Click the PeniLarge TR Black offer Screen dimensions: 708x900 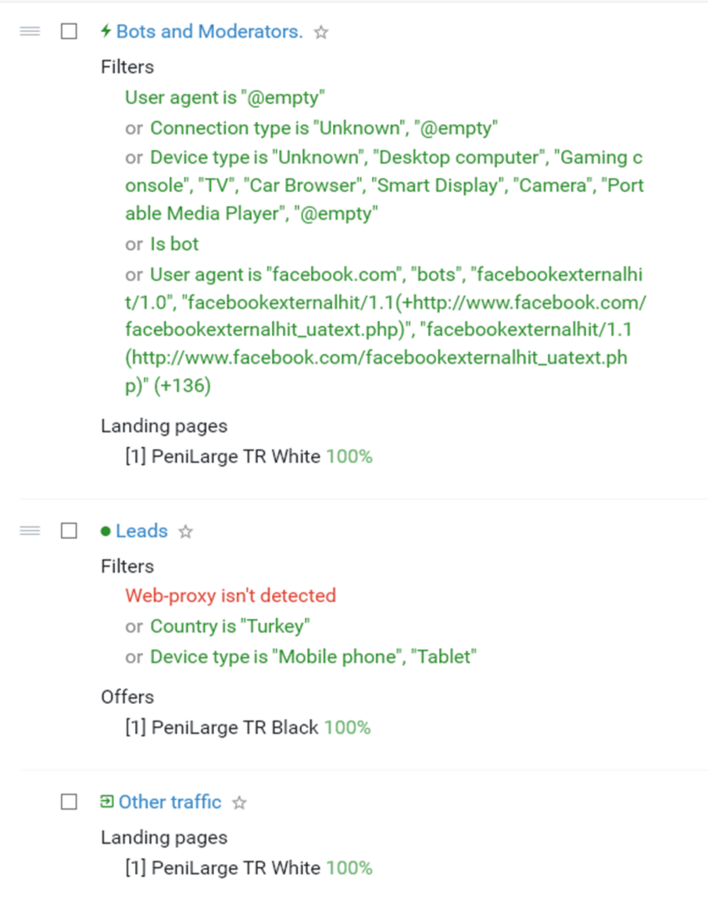pyautogui.click(x=234, y=728)
